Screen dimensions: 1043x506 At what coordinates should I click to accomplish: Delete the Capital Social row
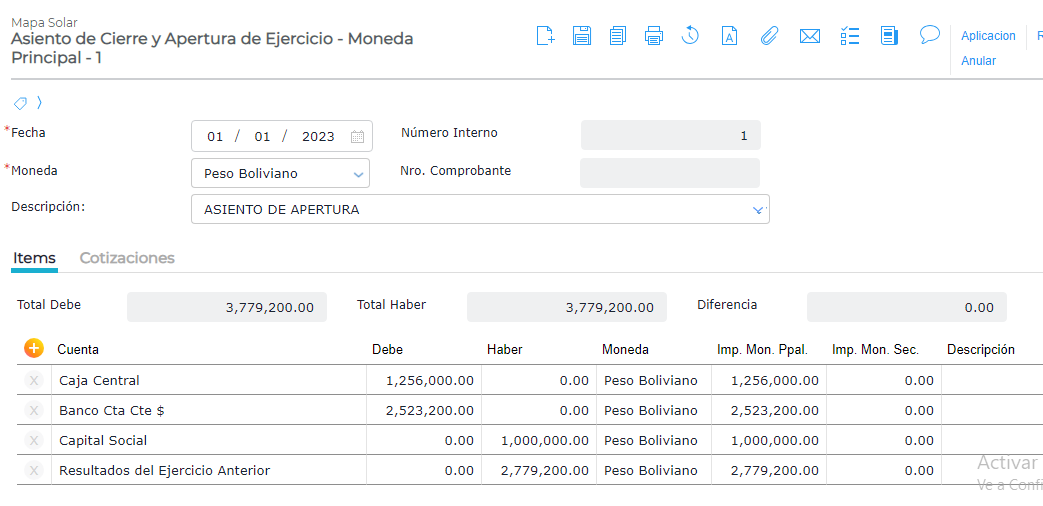(x=34, y=441)
